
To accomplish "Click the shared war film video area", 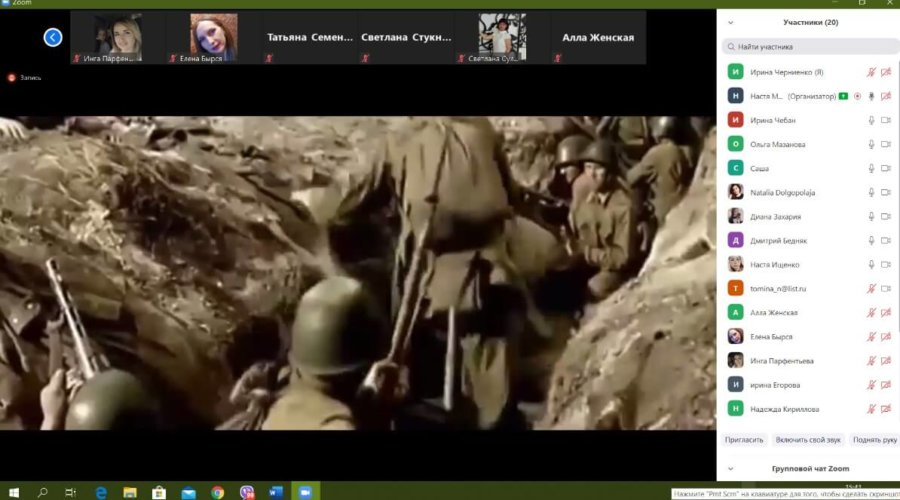I will tap(358, 273).
